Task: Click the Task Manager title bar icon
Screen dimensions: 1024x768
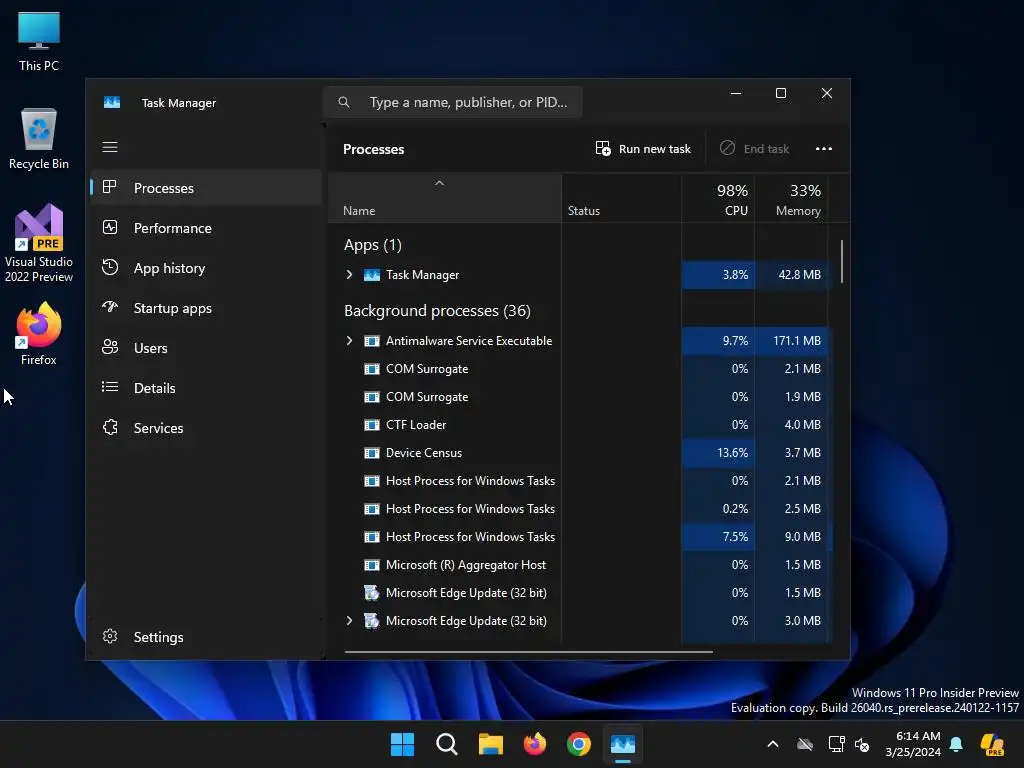Action: coord(112,103)
